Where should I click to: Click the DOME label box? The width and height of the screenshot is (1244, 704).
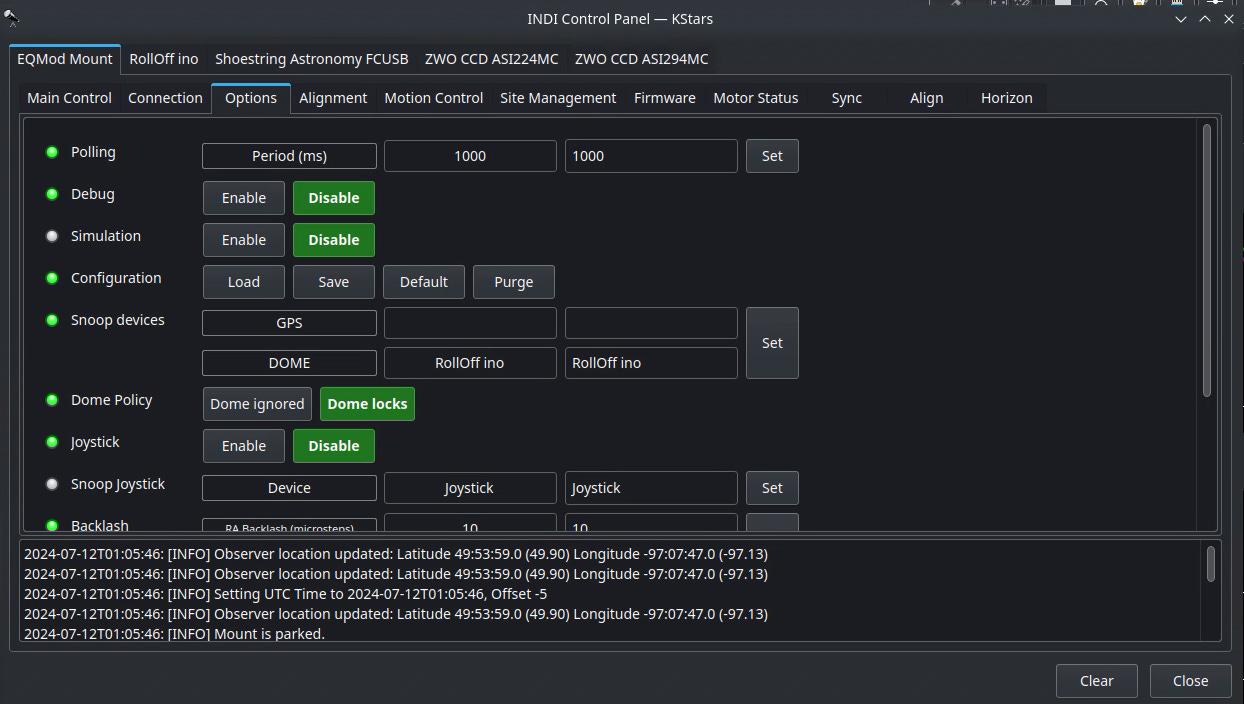[x=289, y=363]
